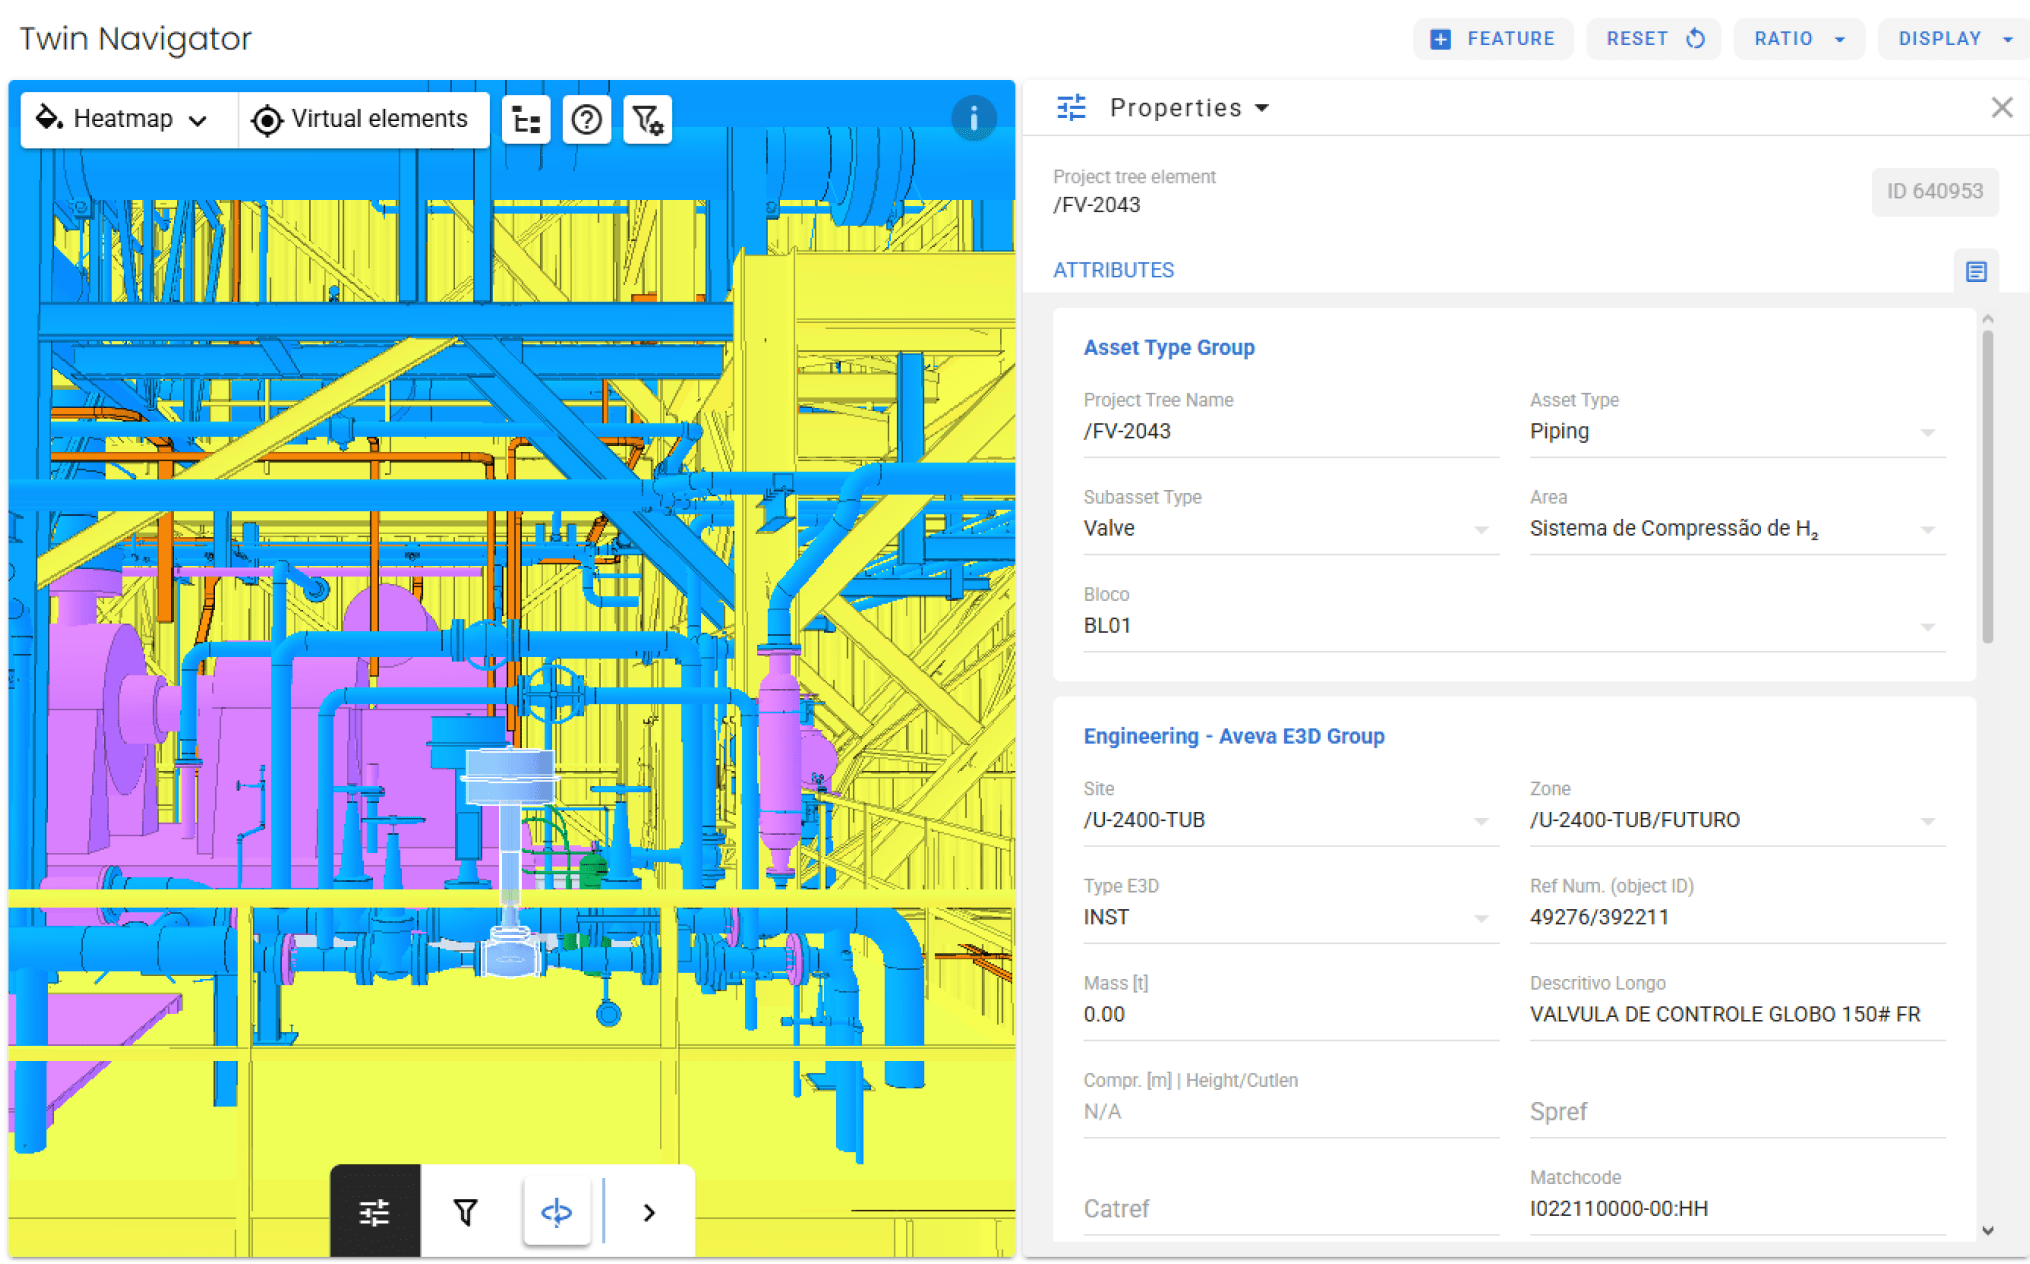Edit the Mass [t] field
The width and height of the screenshot is (2030, 1264).
point(1290,1014)
